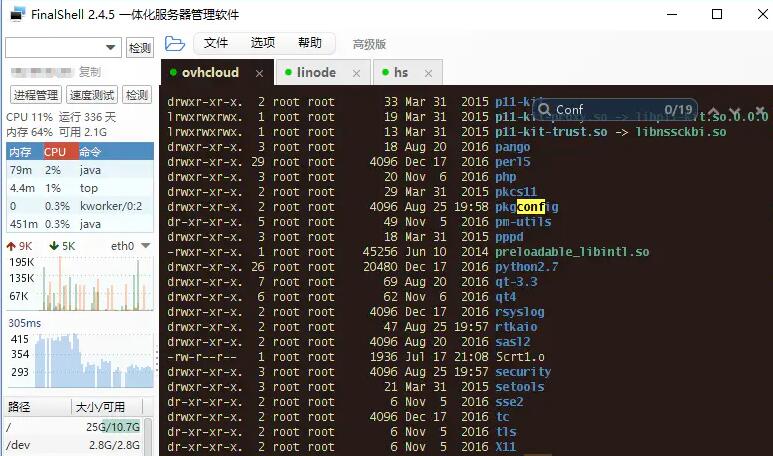This screenshot has height=456, width=773.
Task: Click the search magnifier icon
Action: point(544,109)
